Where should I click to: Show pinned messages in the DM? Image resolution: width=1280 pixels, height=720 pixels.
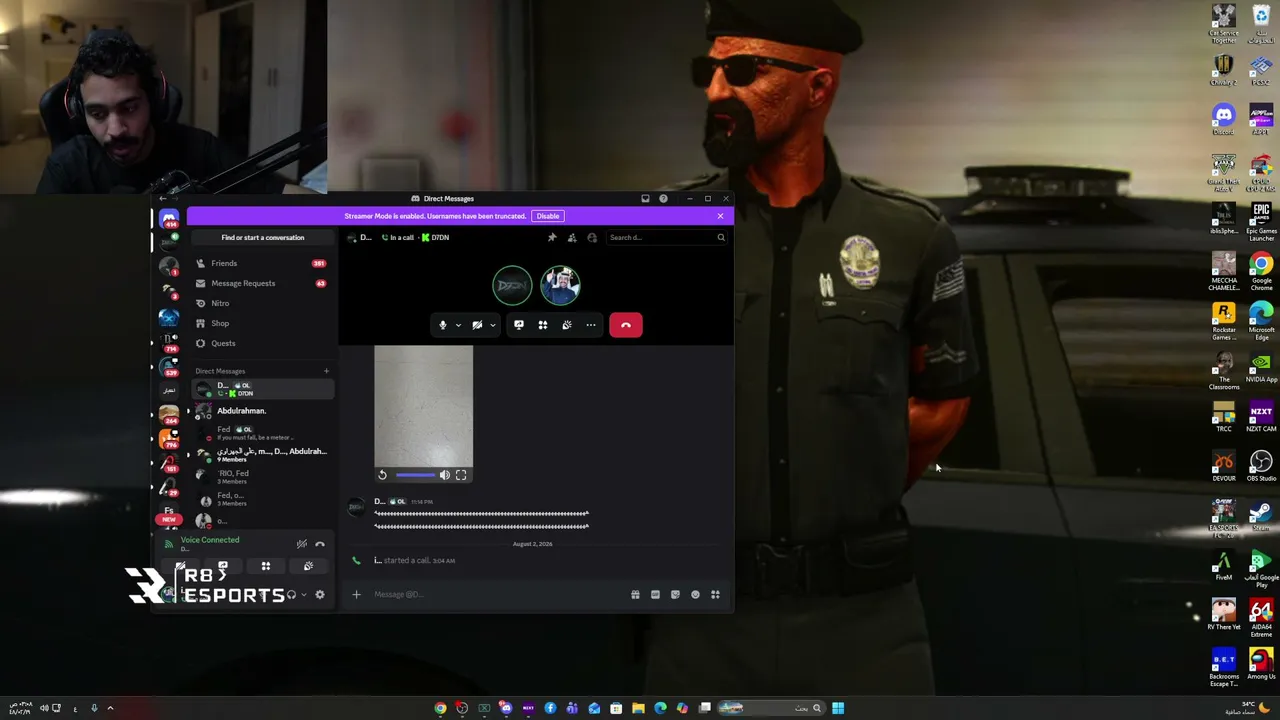(552, 238)
